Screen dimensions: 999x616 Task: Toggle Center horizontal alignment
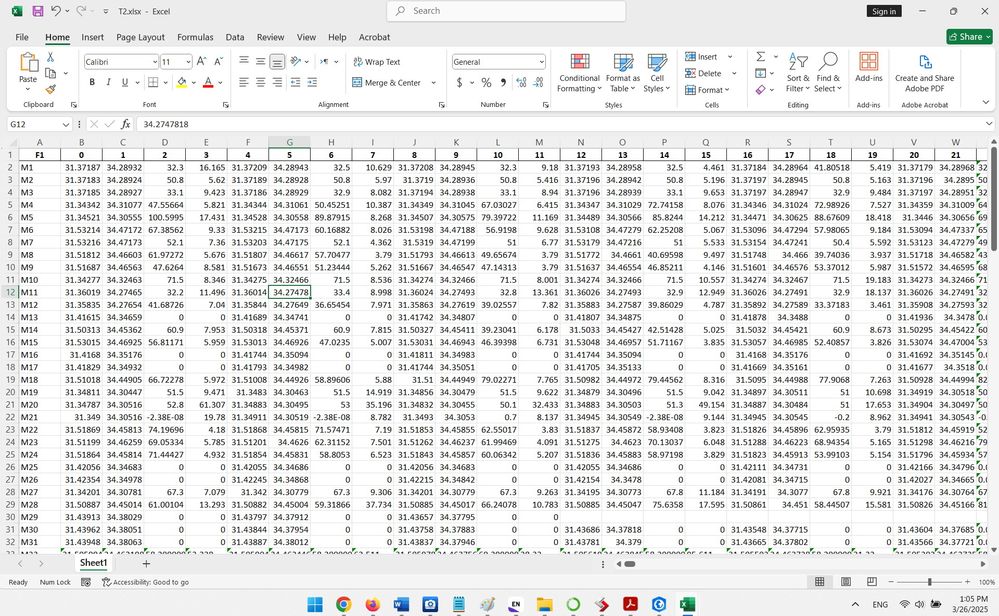click(261, 83)
